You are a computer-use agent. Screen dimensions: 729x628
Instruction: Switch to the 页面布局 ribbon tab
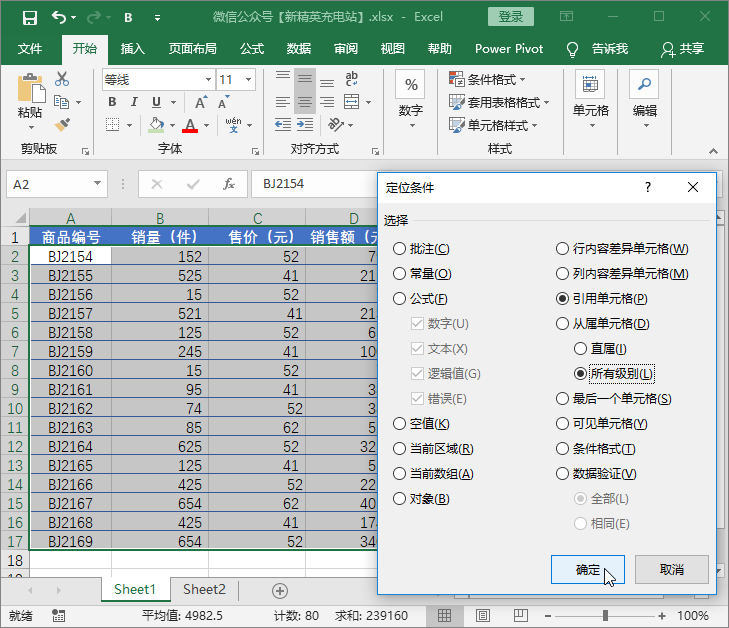192,49
